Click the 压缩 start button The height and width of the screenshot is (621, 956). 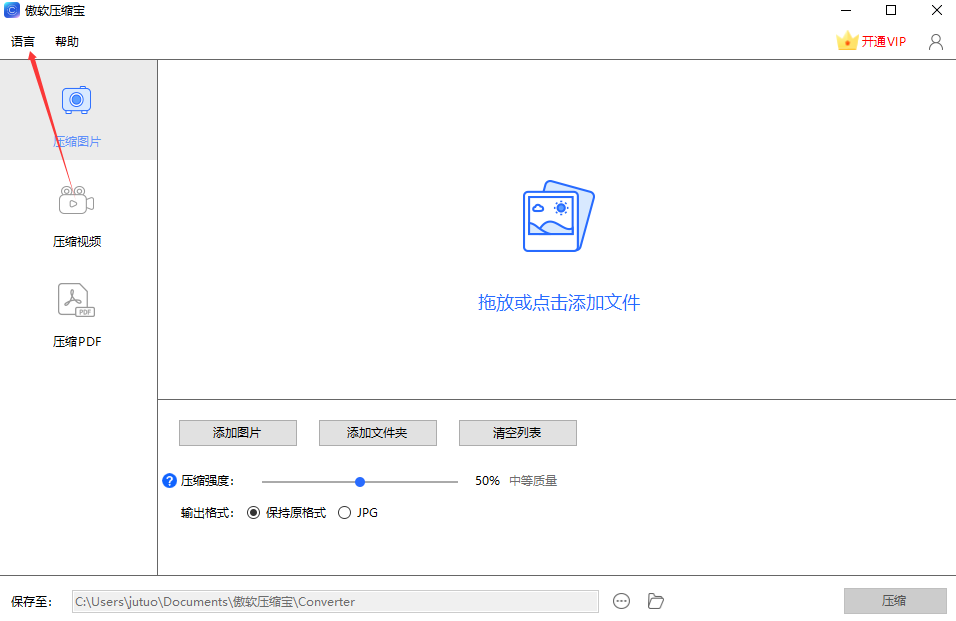(x=895, y=601)
